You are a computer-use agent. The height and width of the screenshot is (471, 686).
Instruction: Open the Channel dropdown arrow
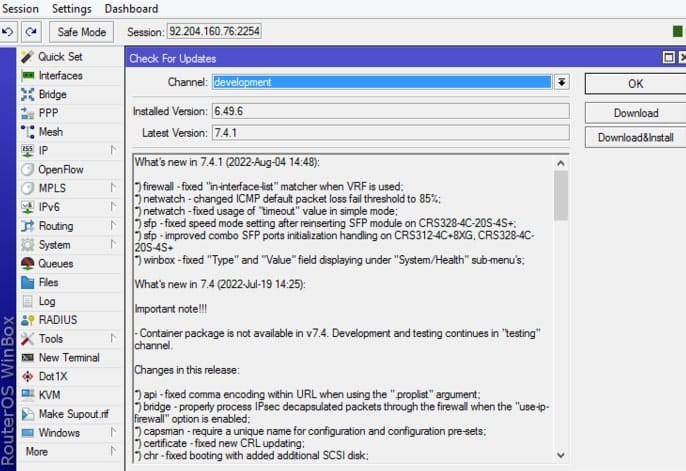click(x=561, y=83)
